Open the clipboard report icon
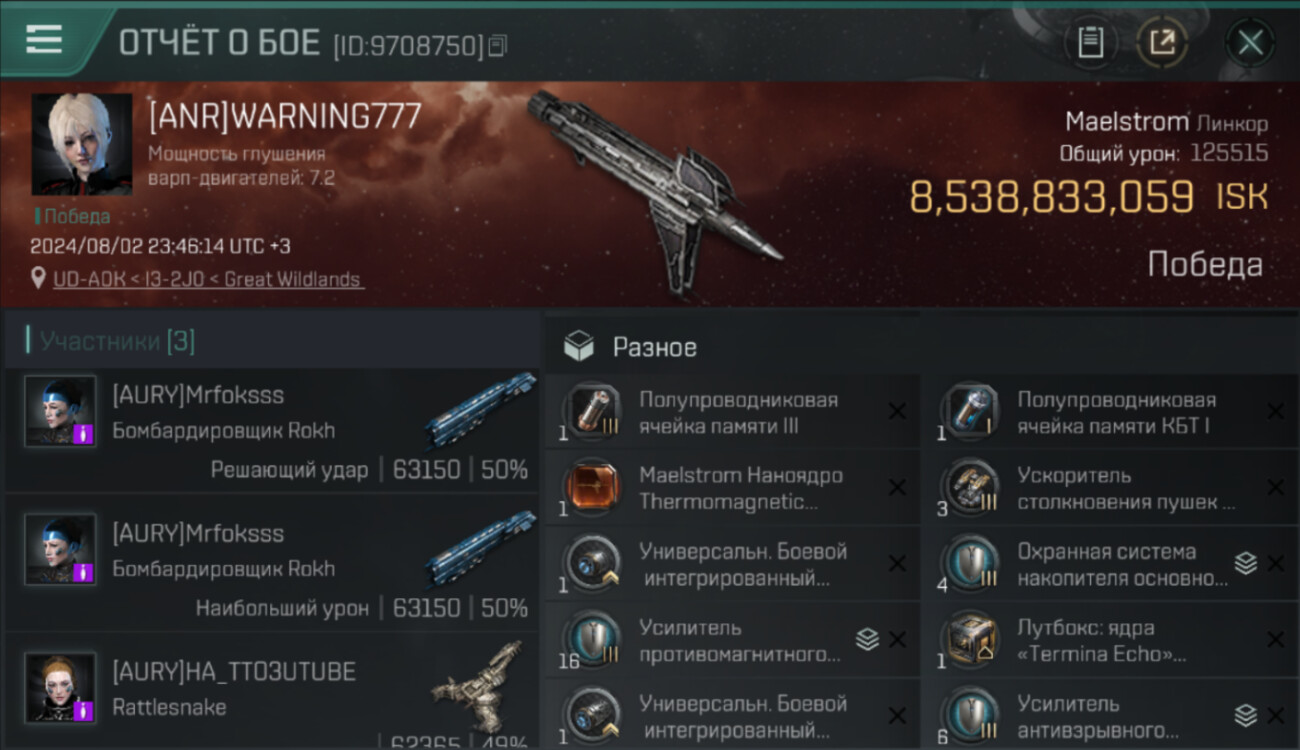1300x750 pixels. tap(1091, 42)
